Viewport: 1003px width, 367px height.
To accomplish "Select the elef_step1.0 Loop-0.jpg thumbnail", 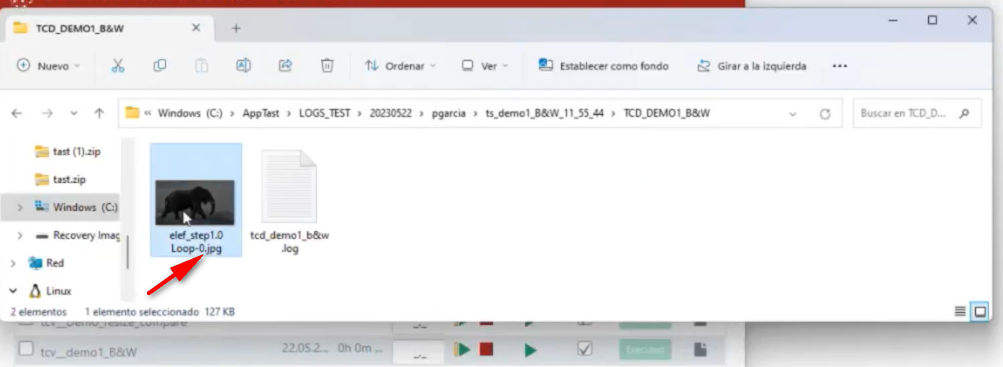I will coord(196,200).
